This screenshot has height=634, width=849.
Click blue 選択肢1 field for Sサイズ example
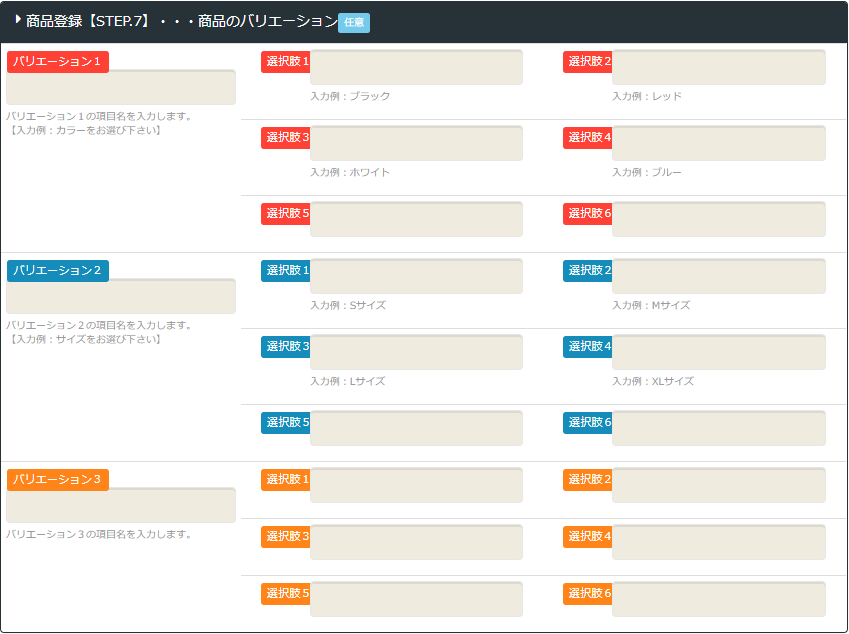[x=416, y=277]
